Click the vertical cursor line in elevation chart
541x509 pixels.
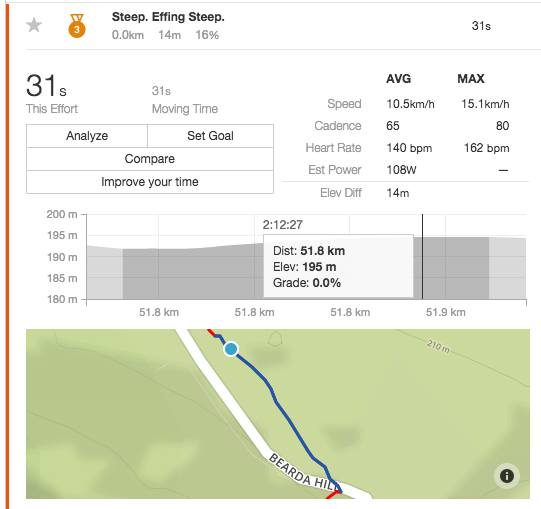(422, 256)
